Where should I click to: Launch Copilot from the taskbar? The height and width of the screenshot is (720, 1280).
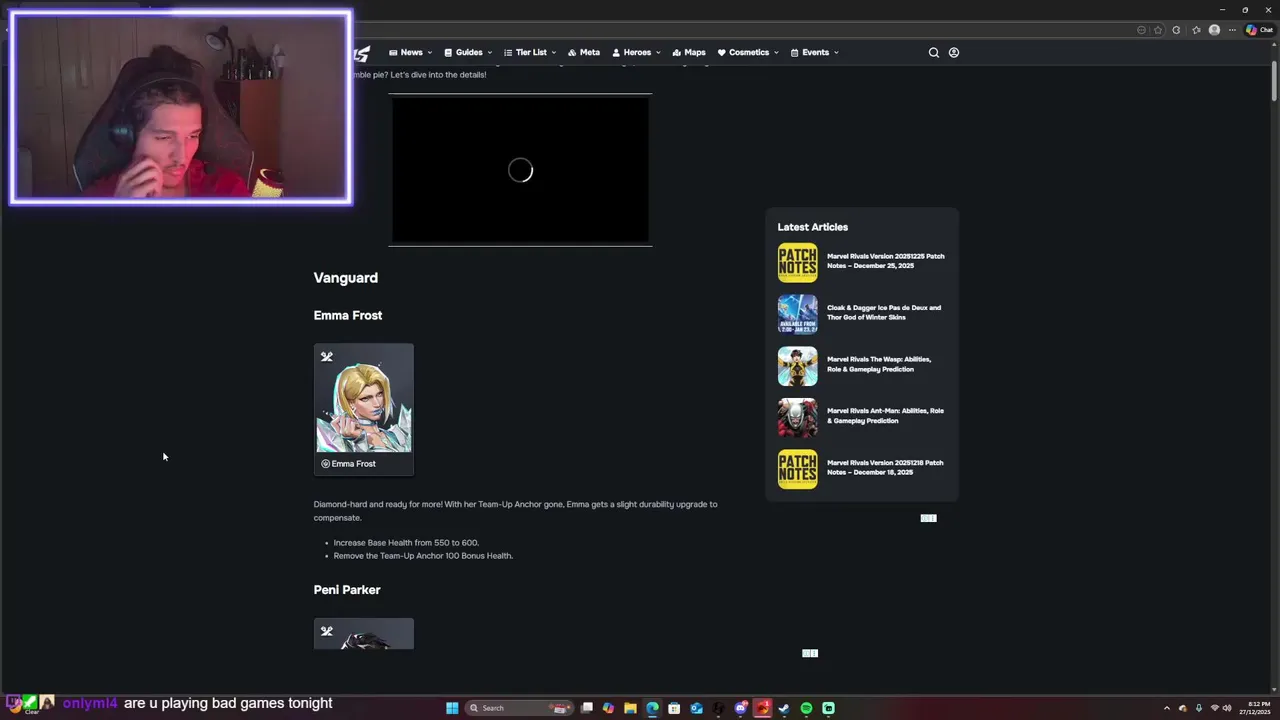pyautogui.click(x=608, y=708)
